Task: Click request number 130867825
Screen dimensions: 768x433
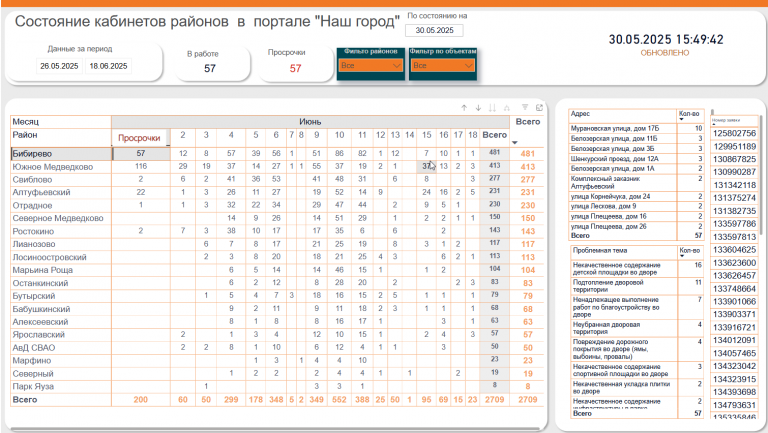Action: tap(734, 159)
